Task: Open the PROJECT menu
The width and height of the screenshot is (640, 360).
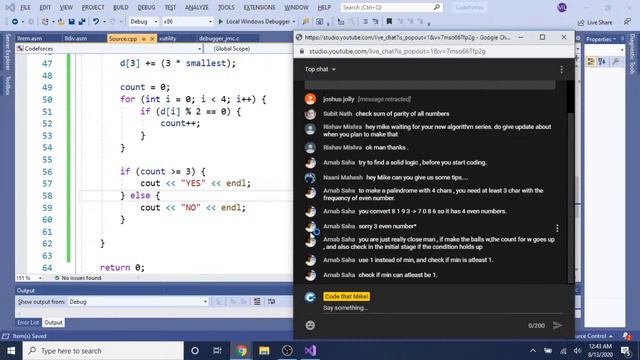Action: [93, 7]
